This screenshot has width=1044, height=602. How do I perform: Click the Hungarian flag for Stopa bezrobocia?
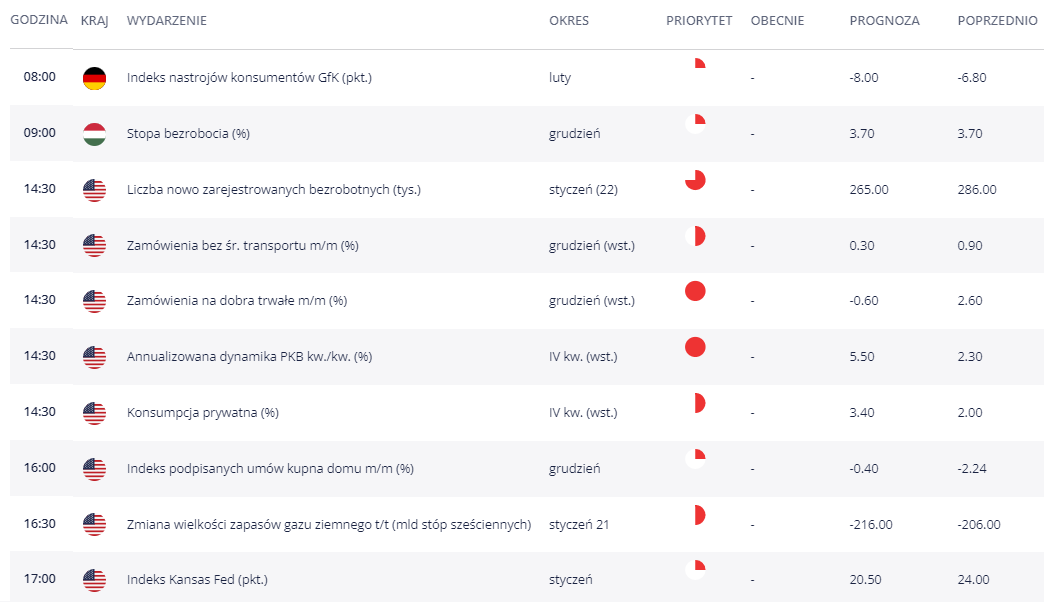94,134
